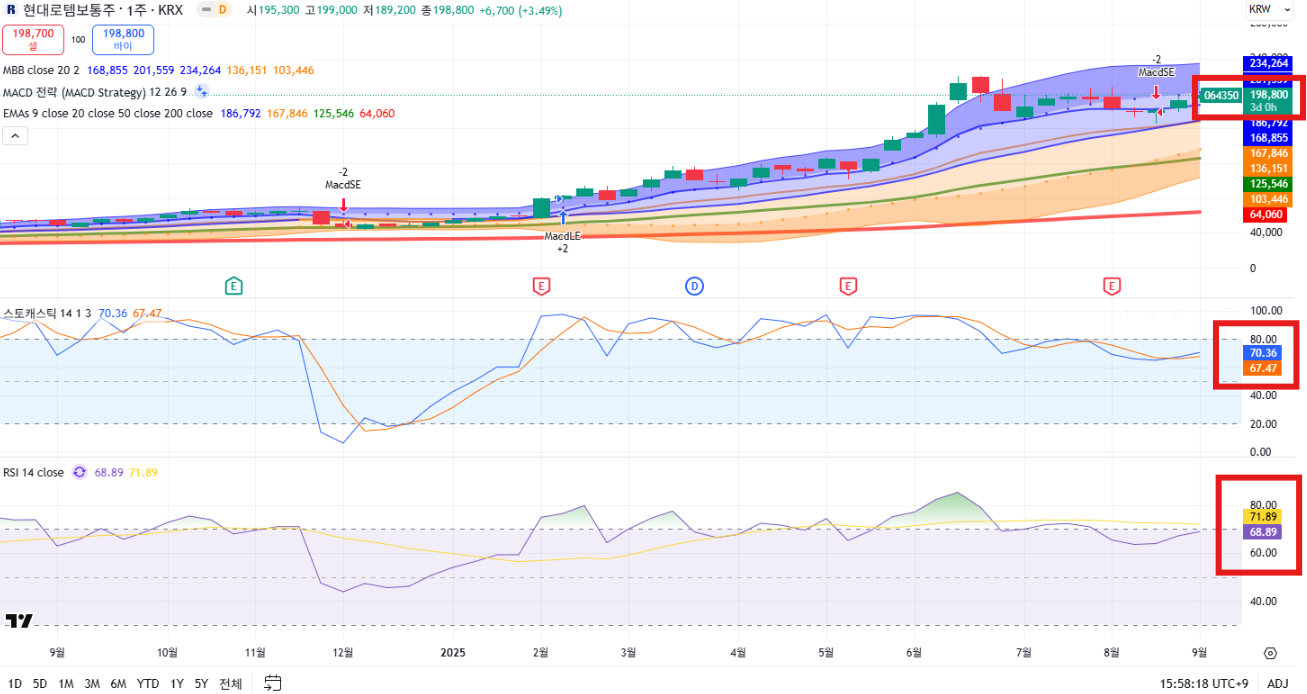Collapse the indicator legend with the chevron
Viewport: 1307px width, 694px height.
pyautogui.click(x=15, y=136)
